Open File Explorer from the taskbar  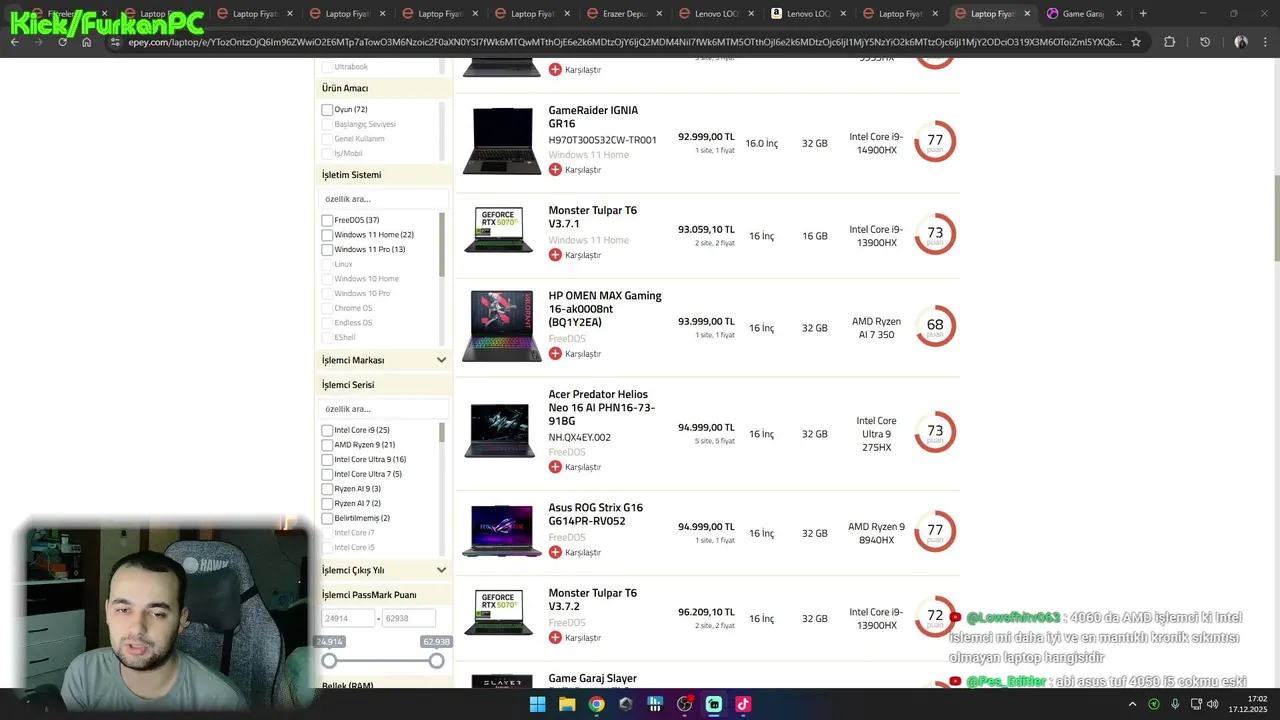click(x=567, y=704)
